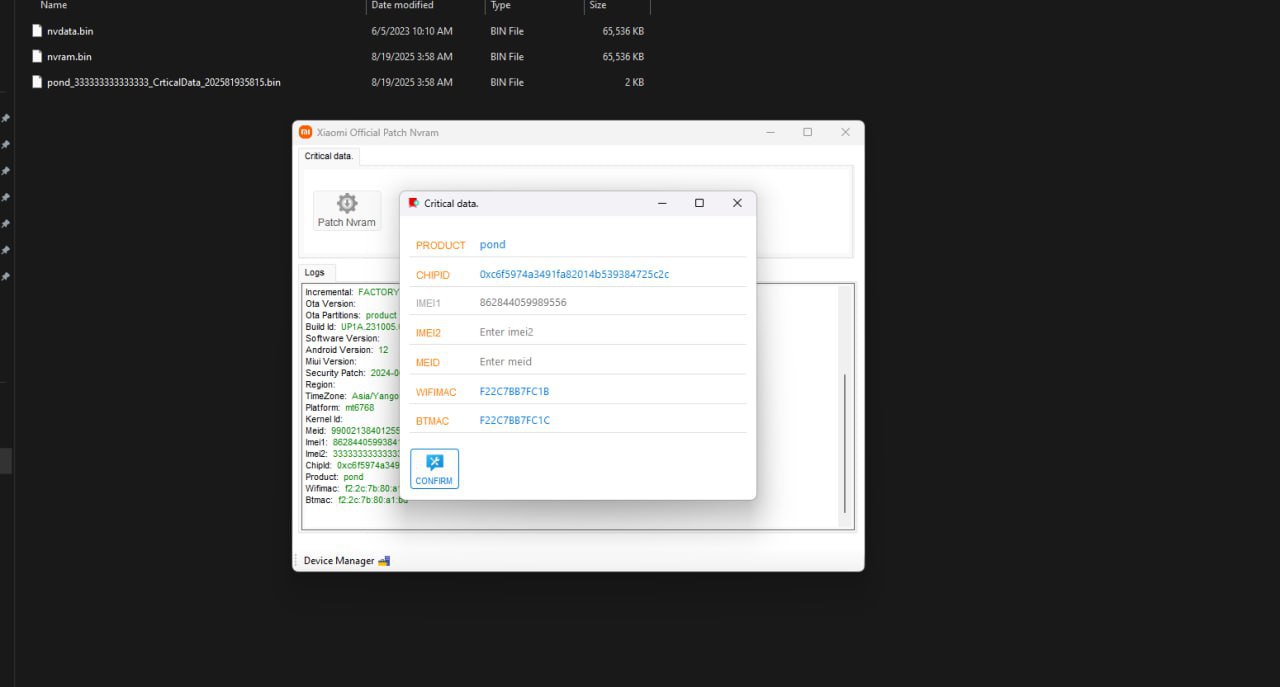This screenshot has width=1280, height=687.
Task: Click the Incremental: FACTORY log line
Action: 352,292
